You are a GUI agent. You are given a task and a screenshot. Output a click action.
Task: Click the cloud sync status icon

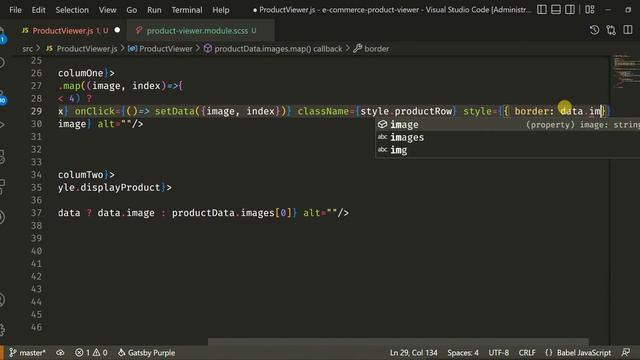pos(60,353)
